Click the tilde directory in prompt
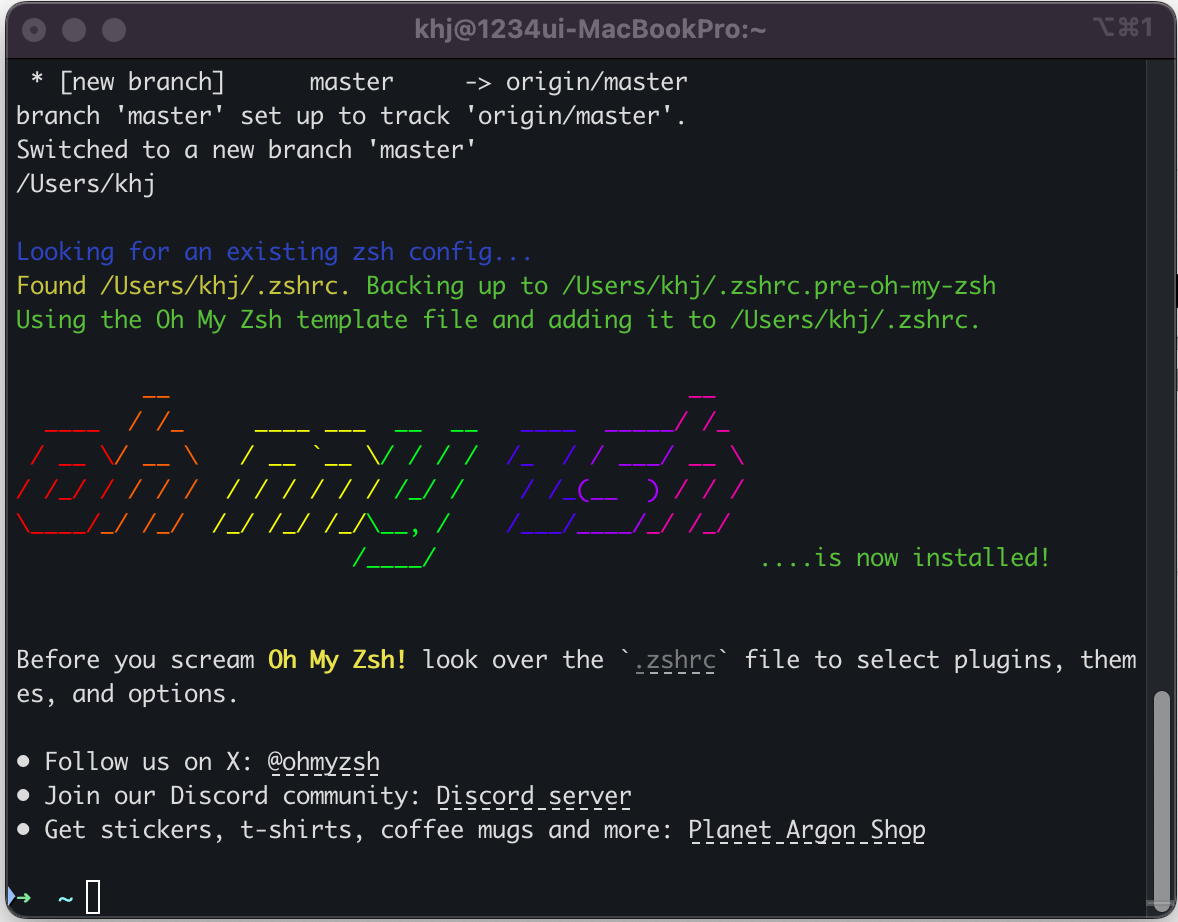Image resolution: width=1178 pixels, height=922 pixels. (x=65, y=898)
